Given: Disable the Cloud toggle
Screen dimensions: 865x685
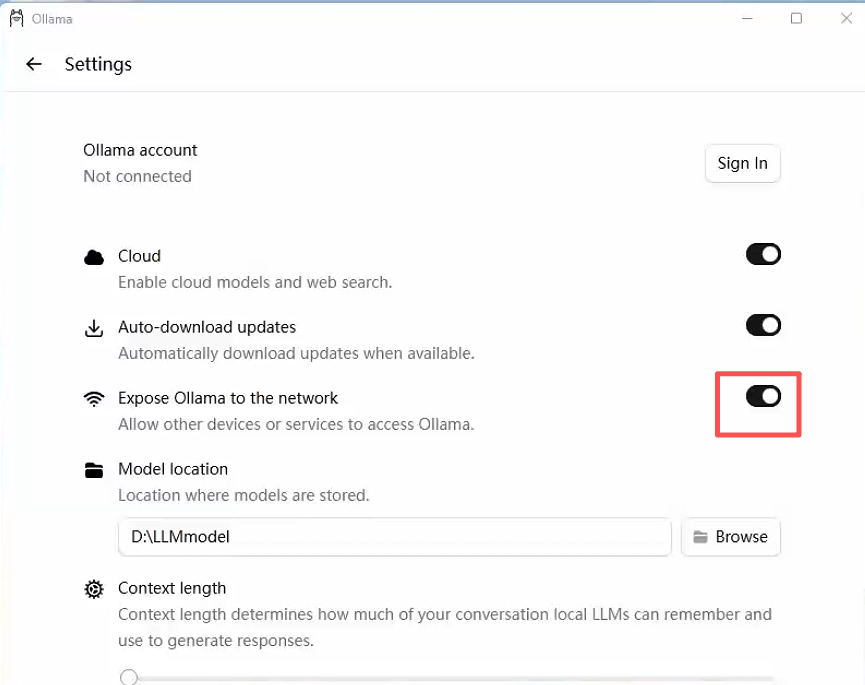Looking at the screenshot, I should 763,254.
